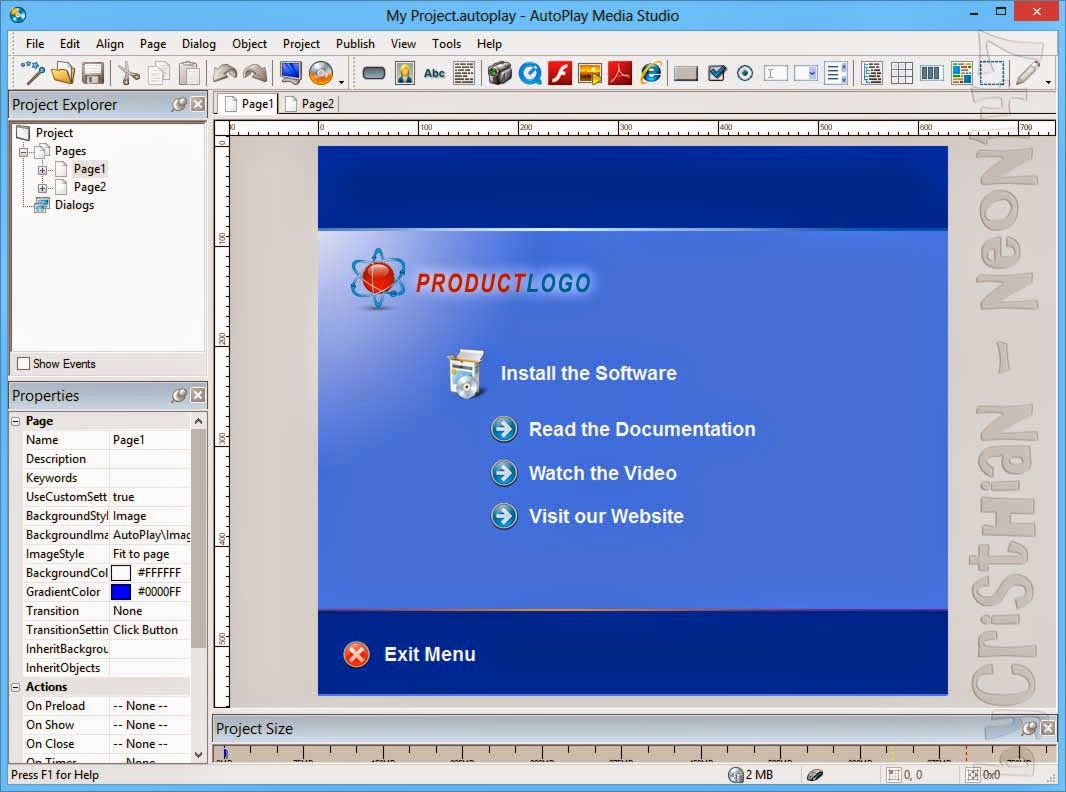
Task: Click the Properties scrollbar down arrow
Action: 199,754
